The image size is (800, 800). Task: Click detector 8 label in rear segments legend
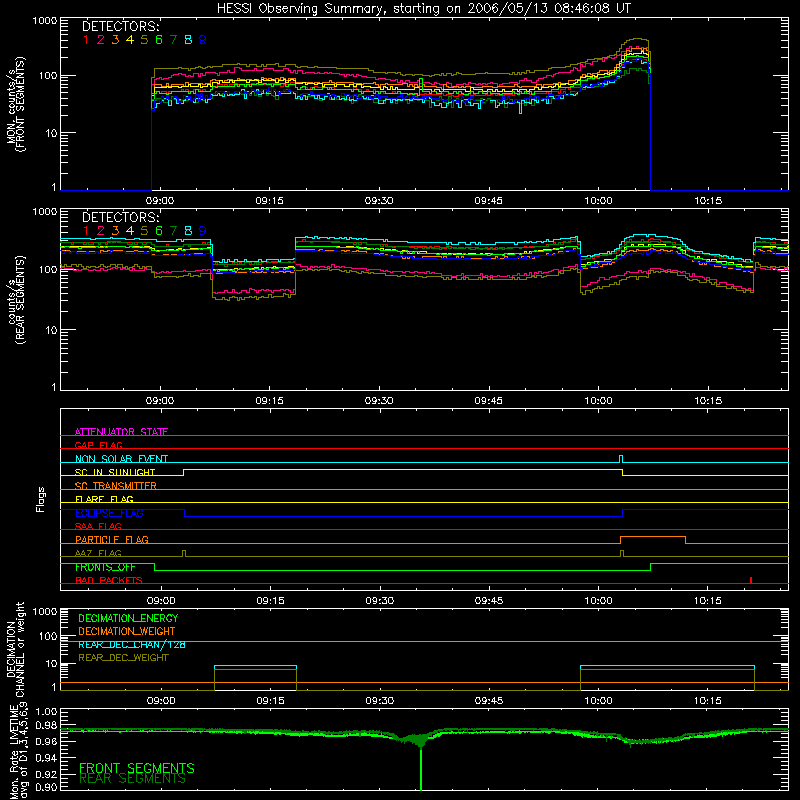188,231
